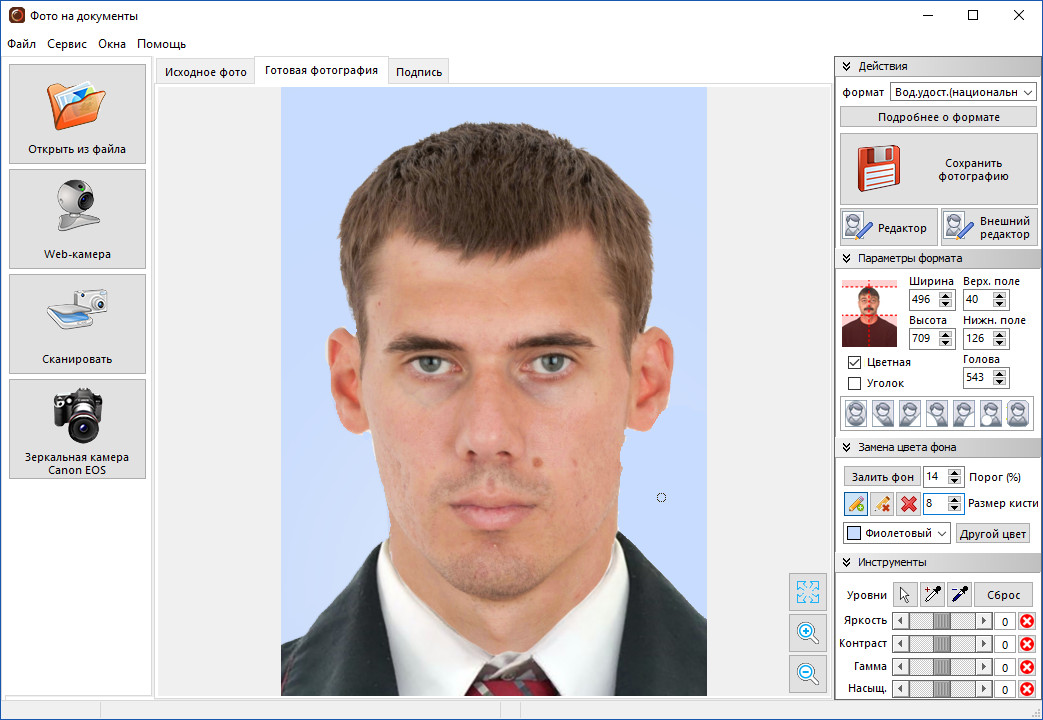The width and height of the screenshot is (1043, 720).
Task: Activate the remove-background pencil brush
Action: 882,504
